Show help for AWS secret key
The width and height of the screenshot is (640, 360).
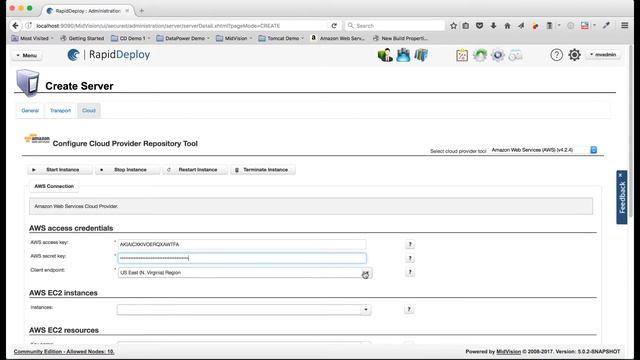point(410,258)
